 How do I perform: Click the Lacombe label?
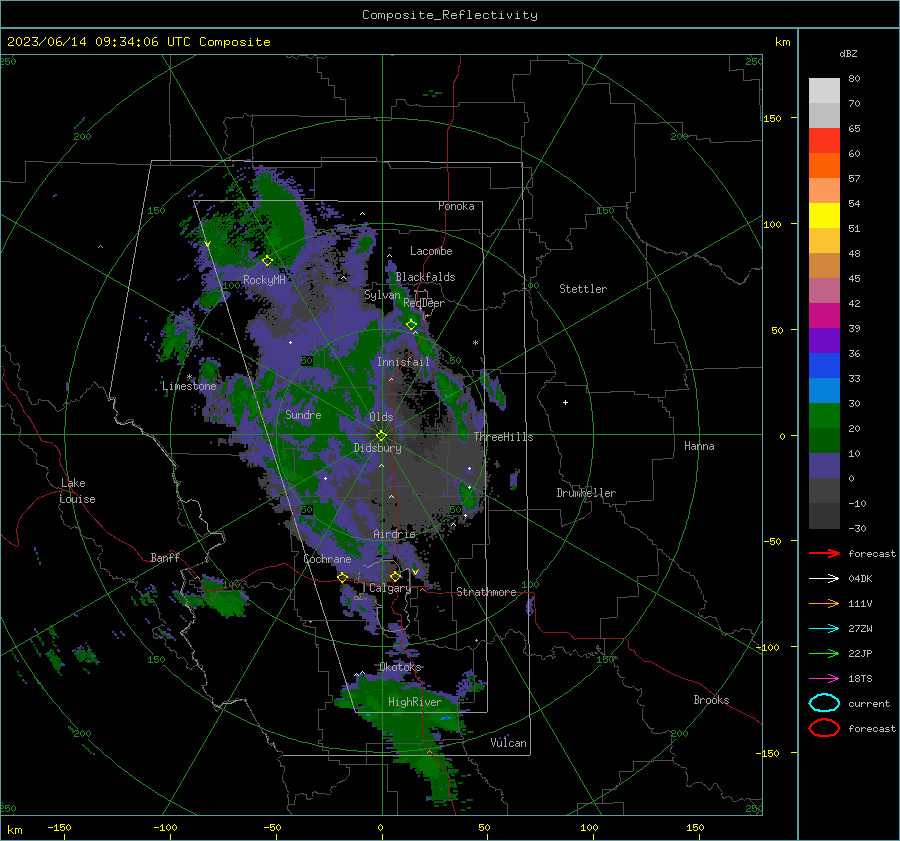(x=431, y=251)
